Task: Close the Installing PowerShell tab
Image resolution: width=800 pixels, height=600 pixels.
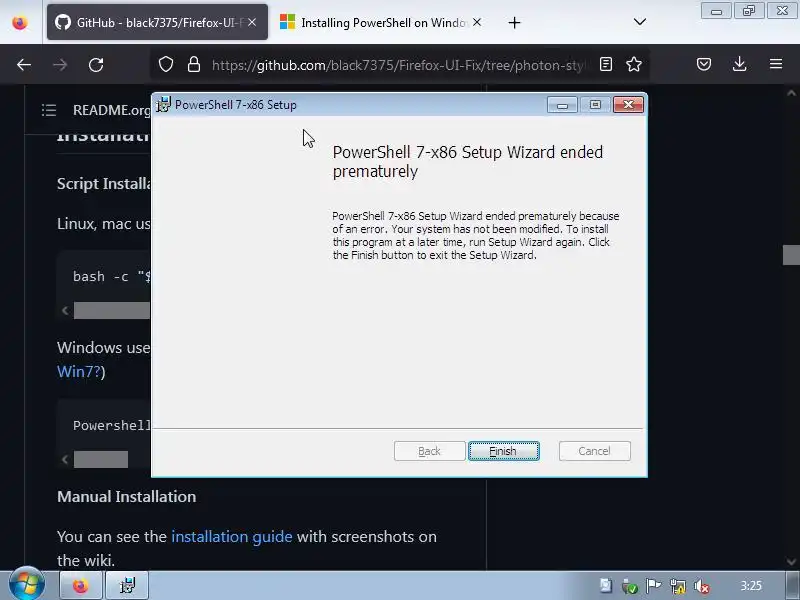Action: pos(477,22)
